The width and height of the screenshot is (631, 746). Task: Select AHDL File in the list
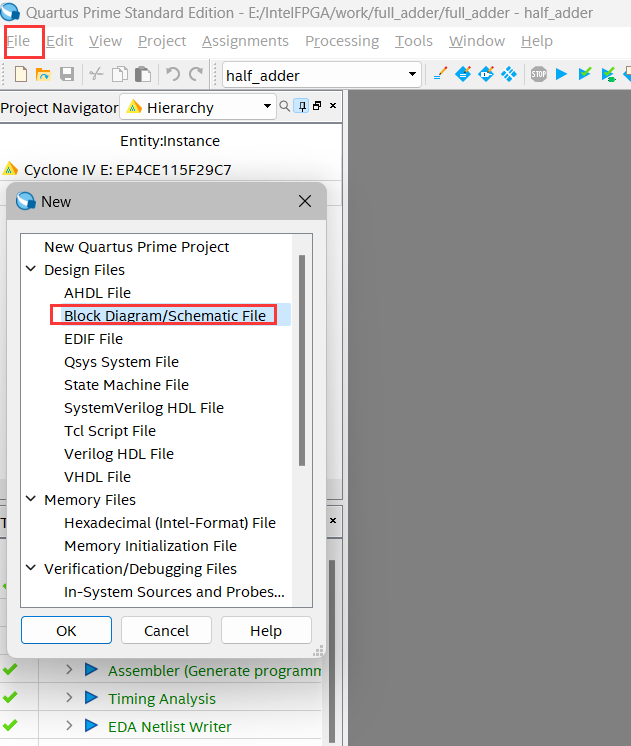98,293
